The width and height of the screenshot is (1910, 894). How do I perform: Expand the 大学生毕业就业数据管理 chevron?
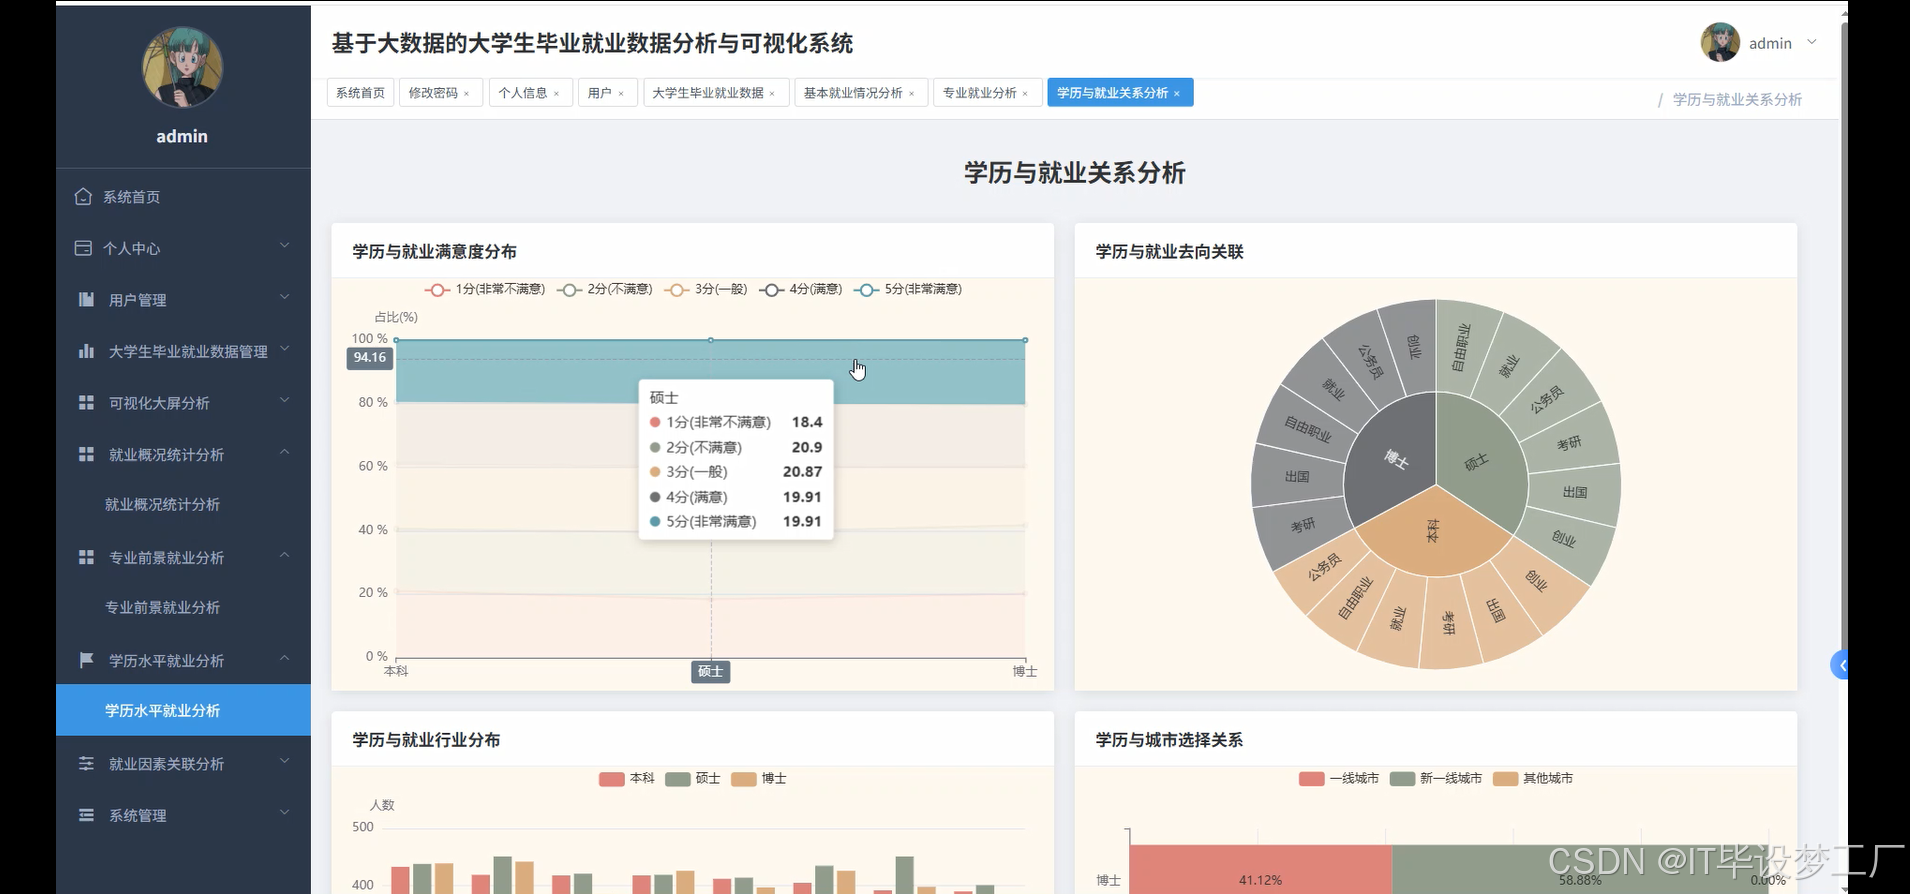pyautogui.click(x=285, y=349)
